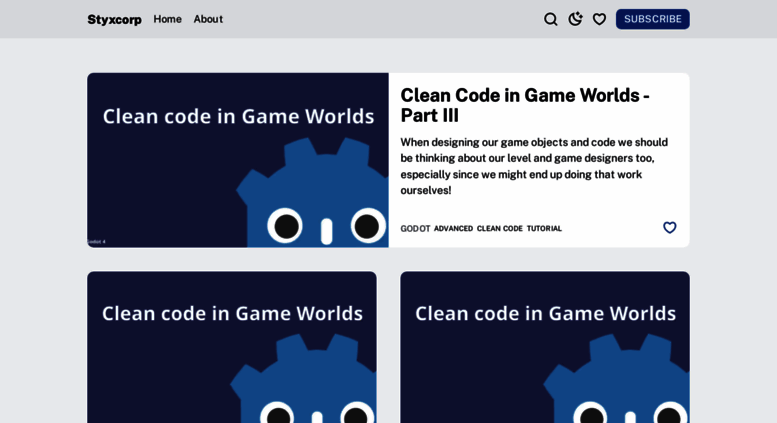The height and width of the screenshot is (423, 777).
Task: Go to Styxcorp site logo
Action: pos(114,19)
